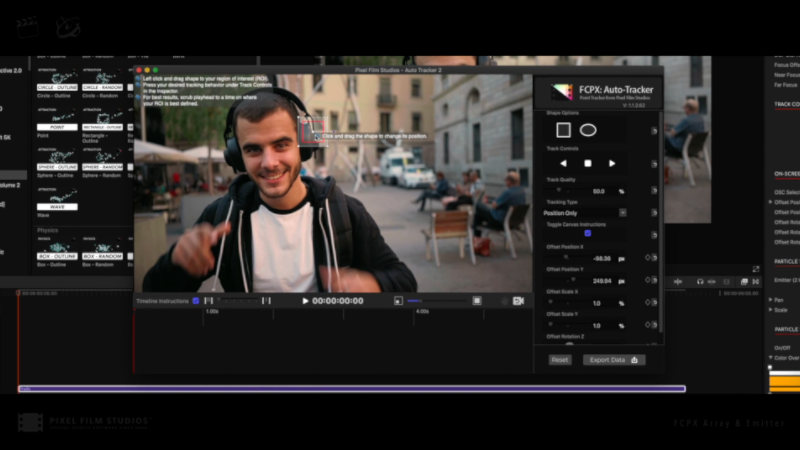Click the large zoom-in icon beside zoom slider

pos(477,301)
